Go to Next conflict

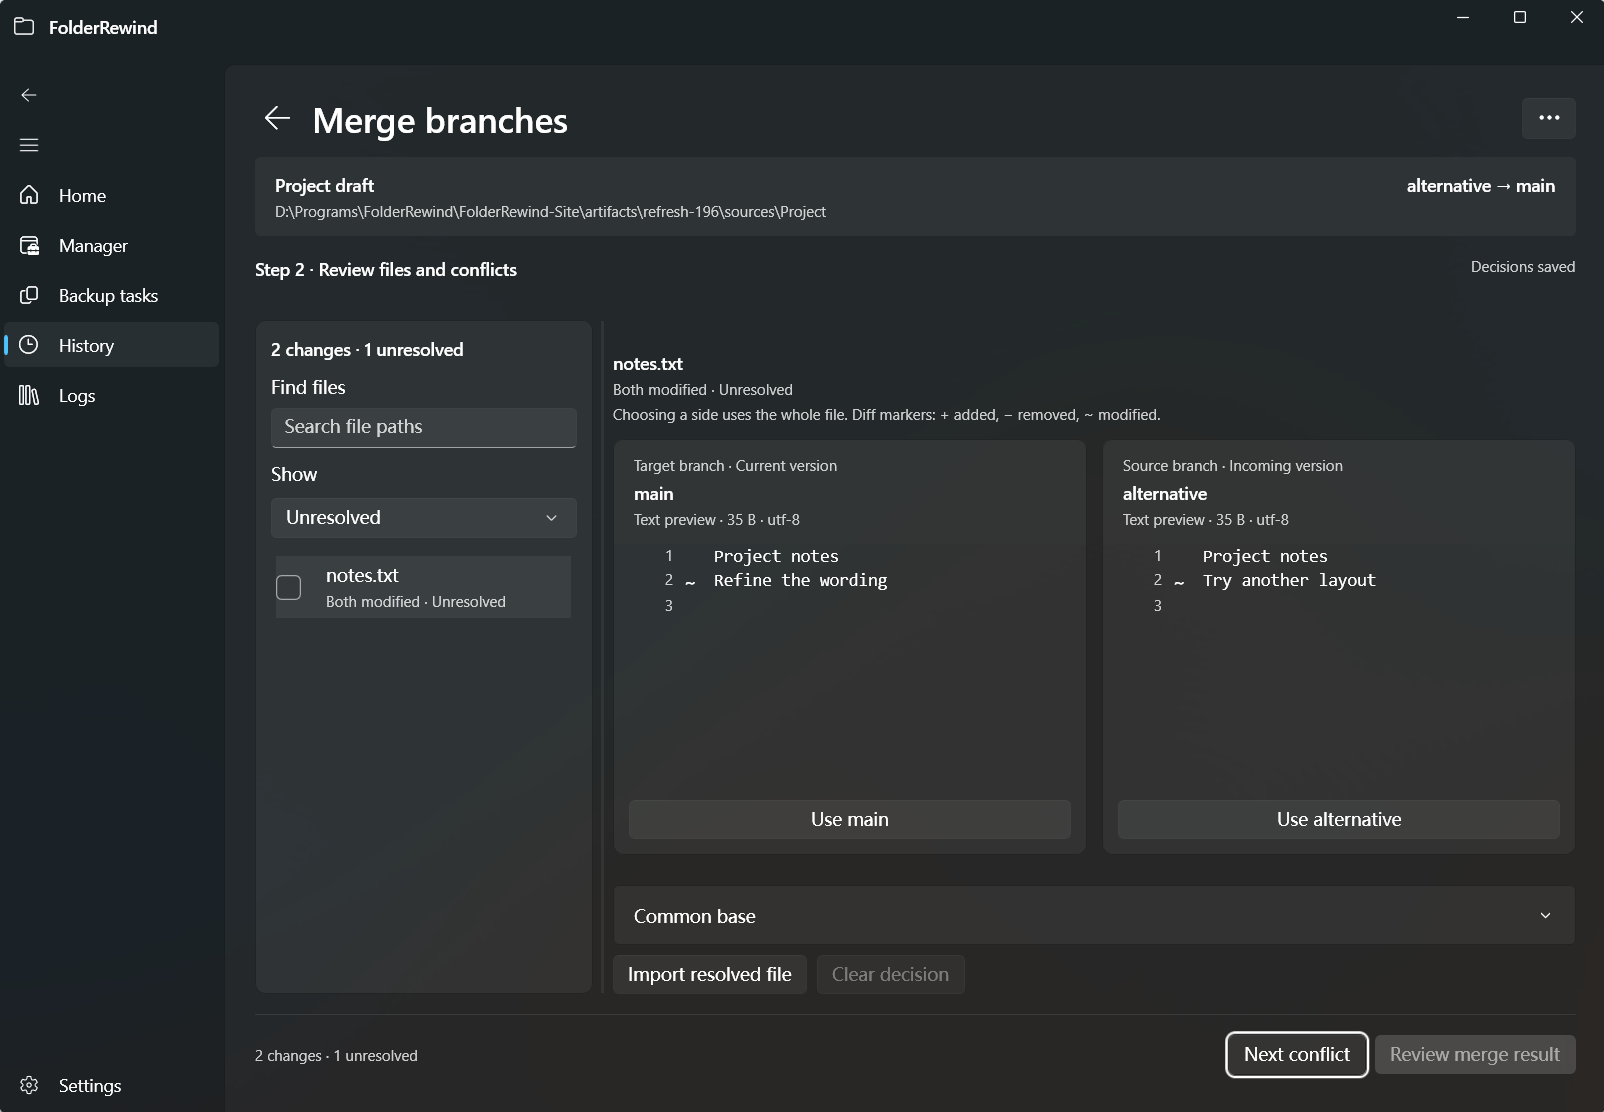point(1297,1054)
